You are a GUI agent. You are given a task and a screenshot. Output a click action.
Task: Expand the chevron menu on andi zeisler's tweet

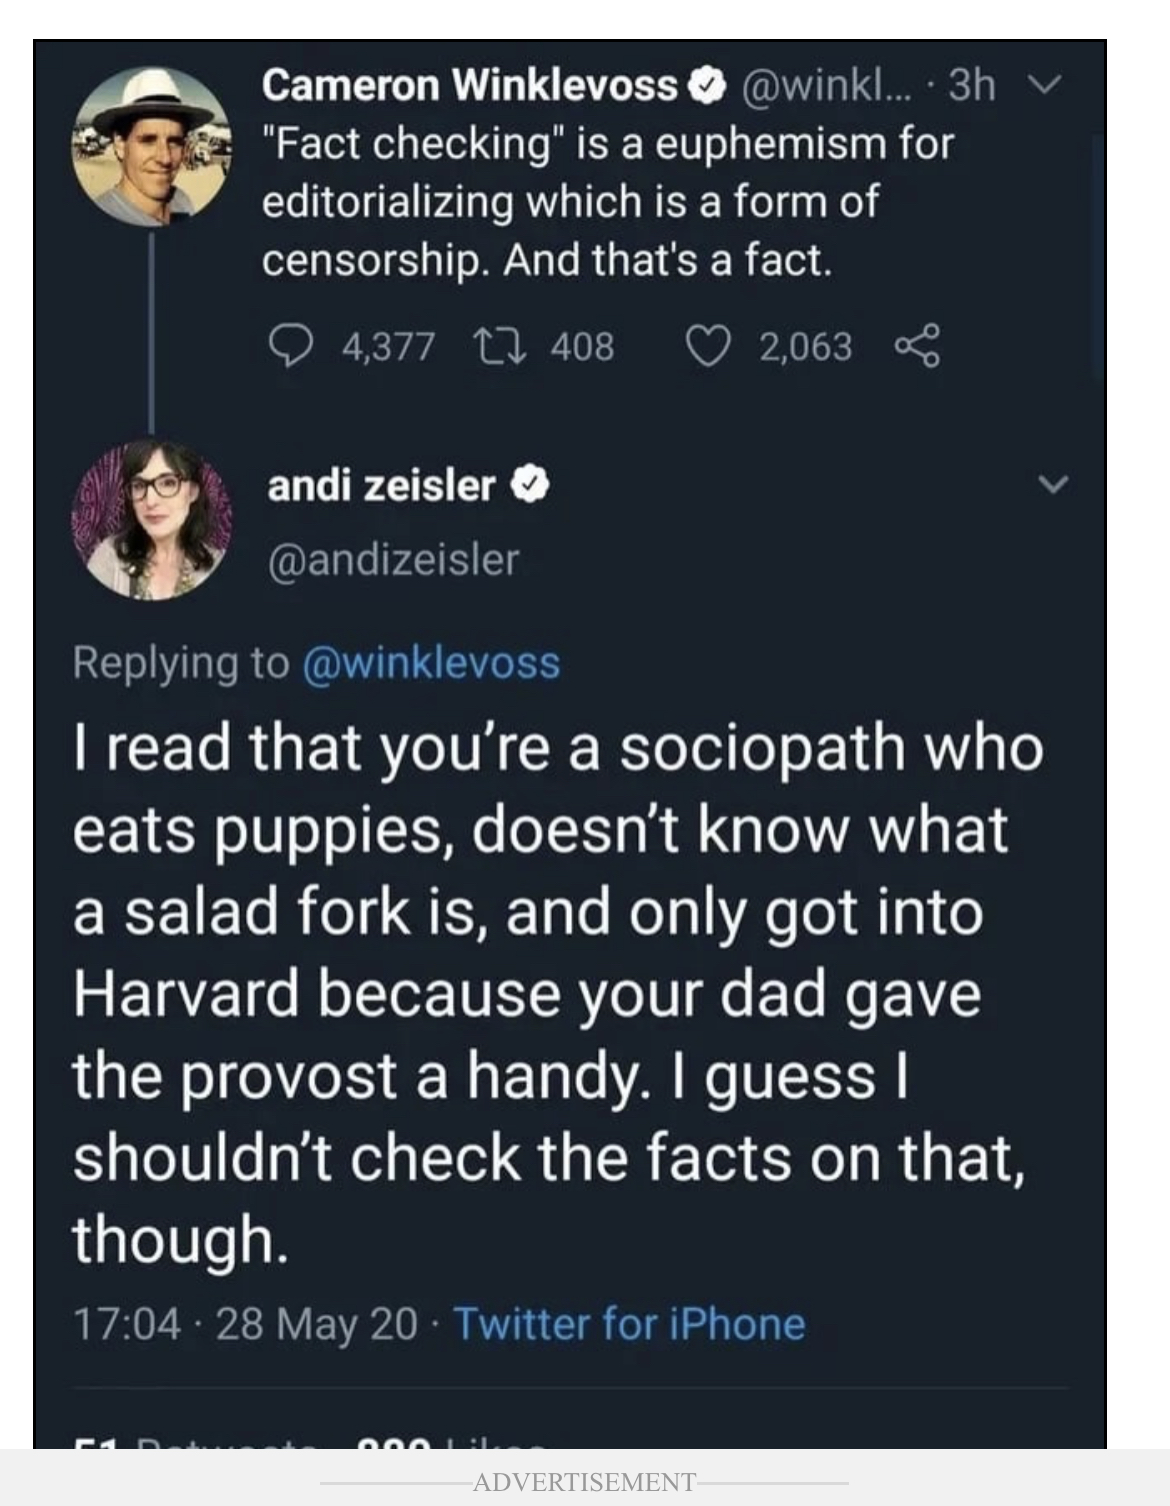tap(1049, 486)
